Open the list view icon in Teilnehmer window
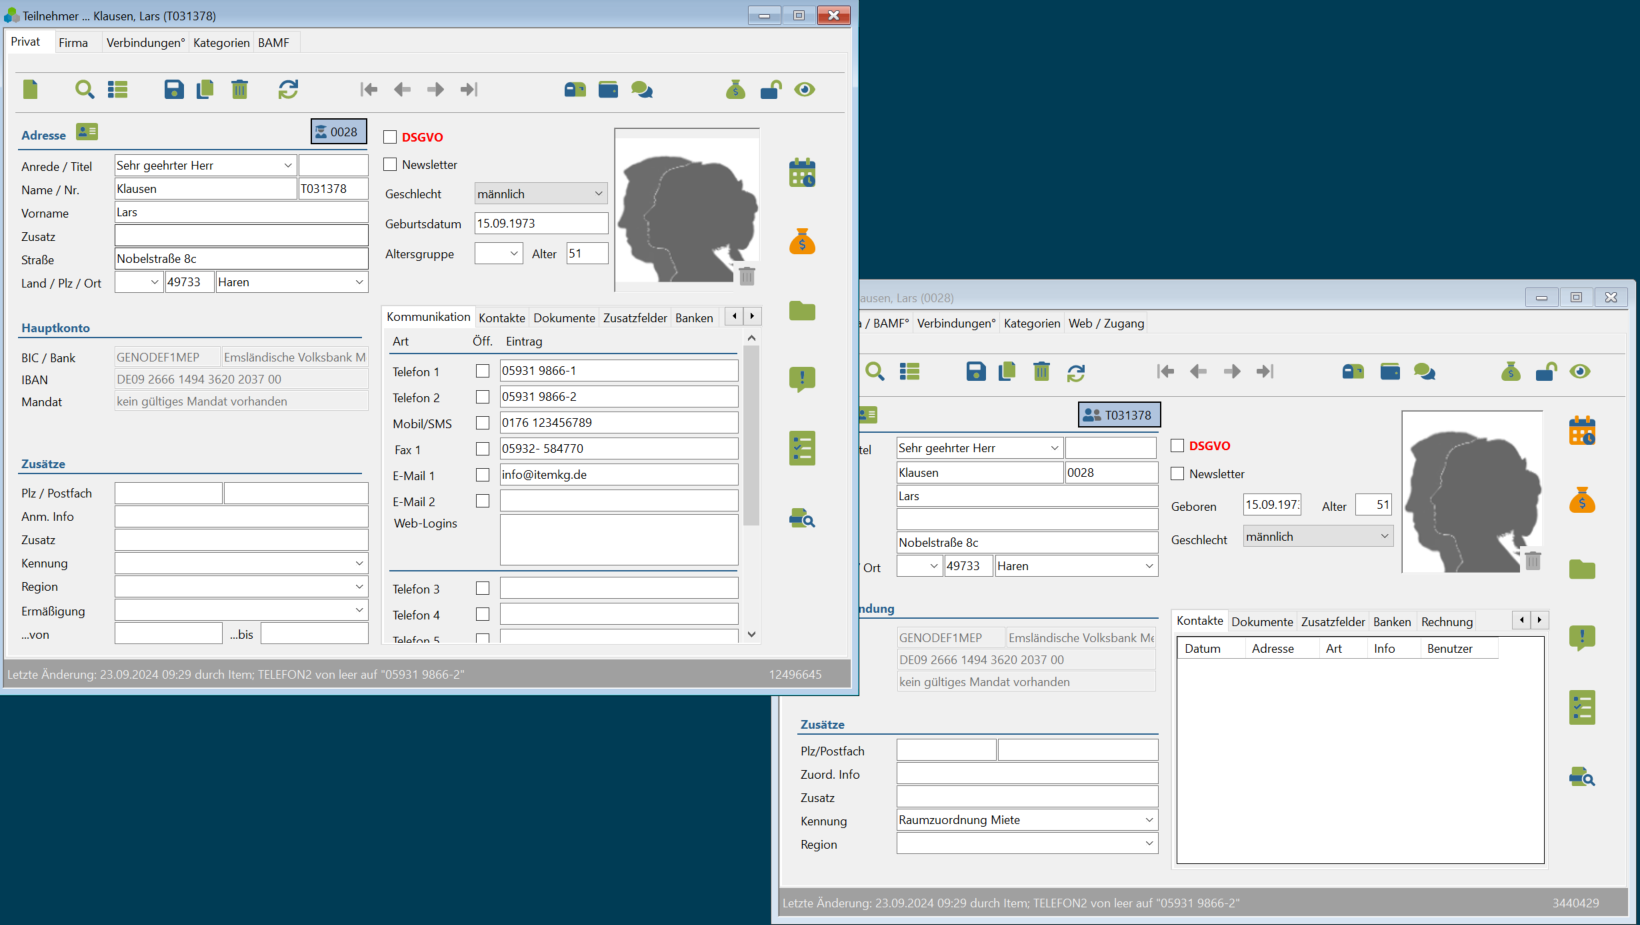The width and height of the screenshot is (1640, 925). tap(118, 90)
